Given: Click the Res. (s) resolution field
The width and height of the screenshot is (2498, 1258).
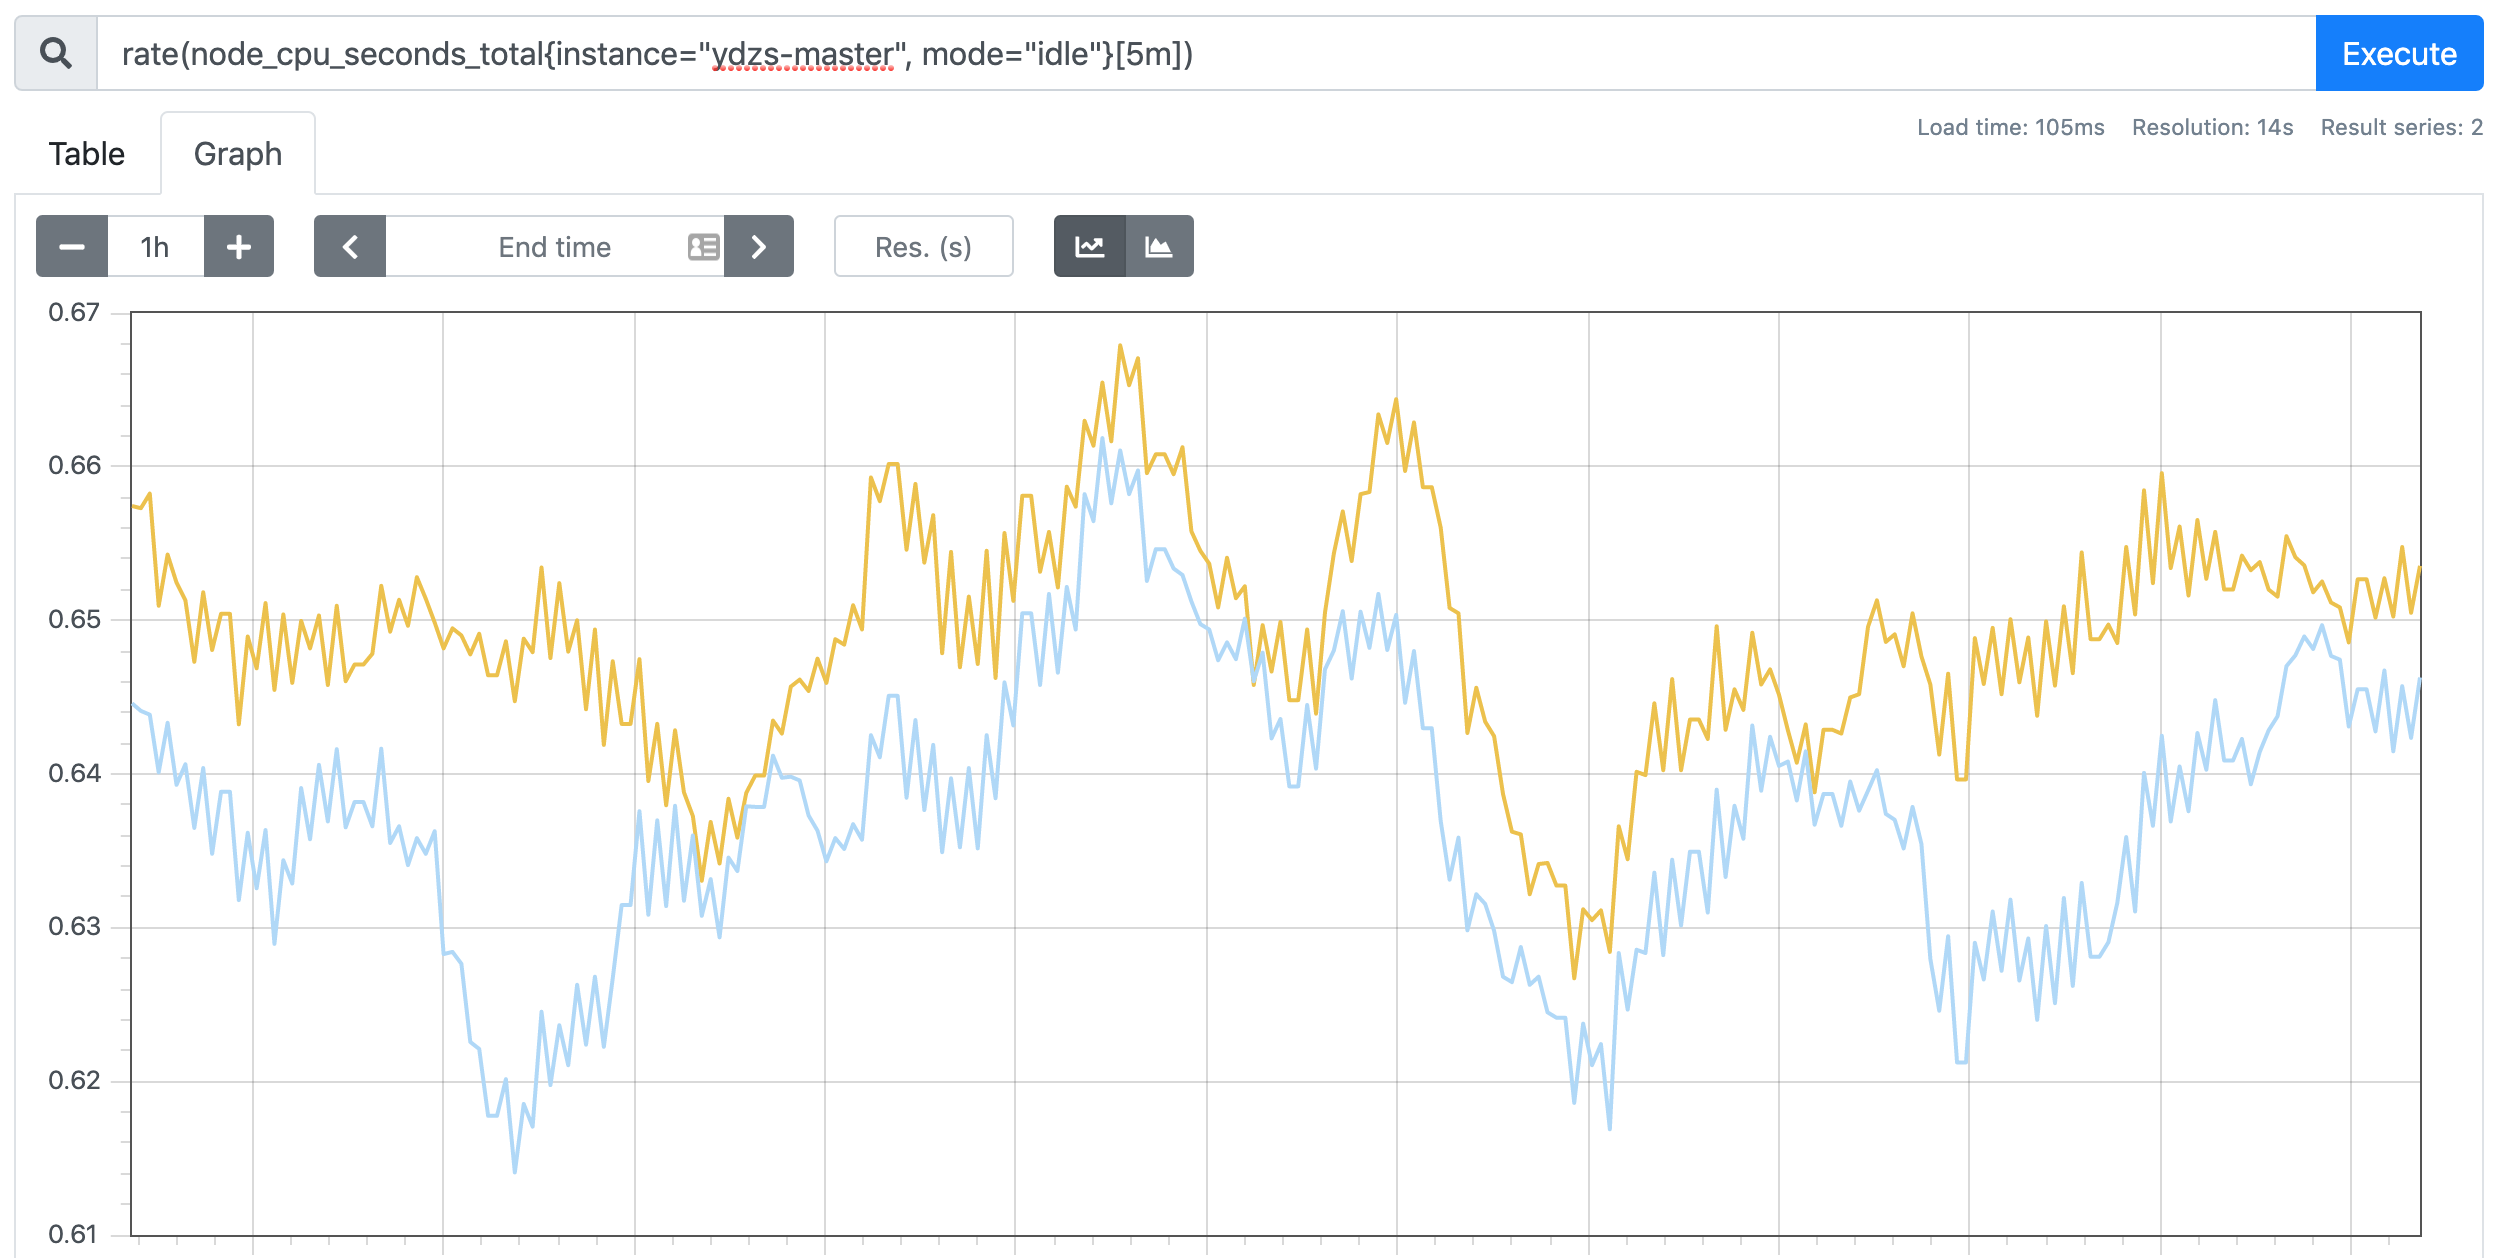Looking at the screenshot, I should (923, 246).
